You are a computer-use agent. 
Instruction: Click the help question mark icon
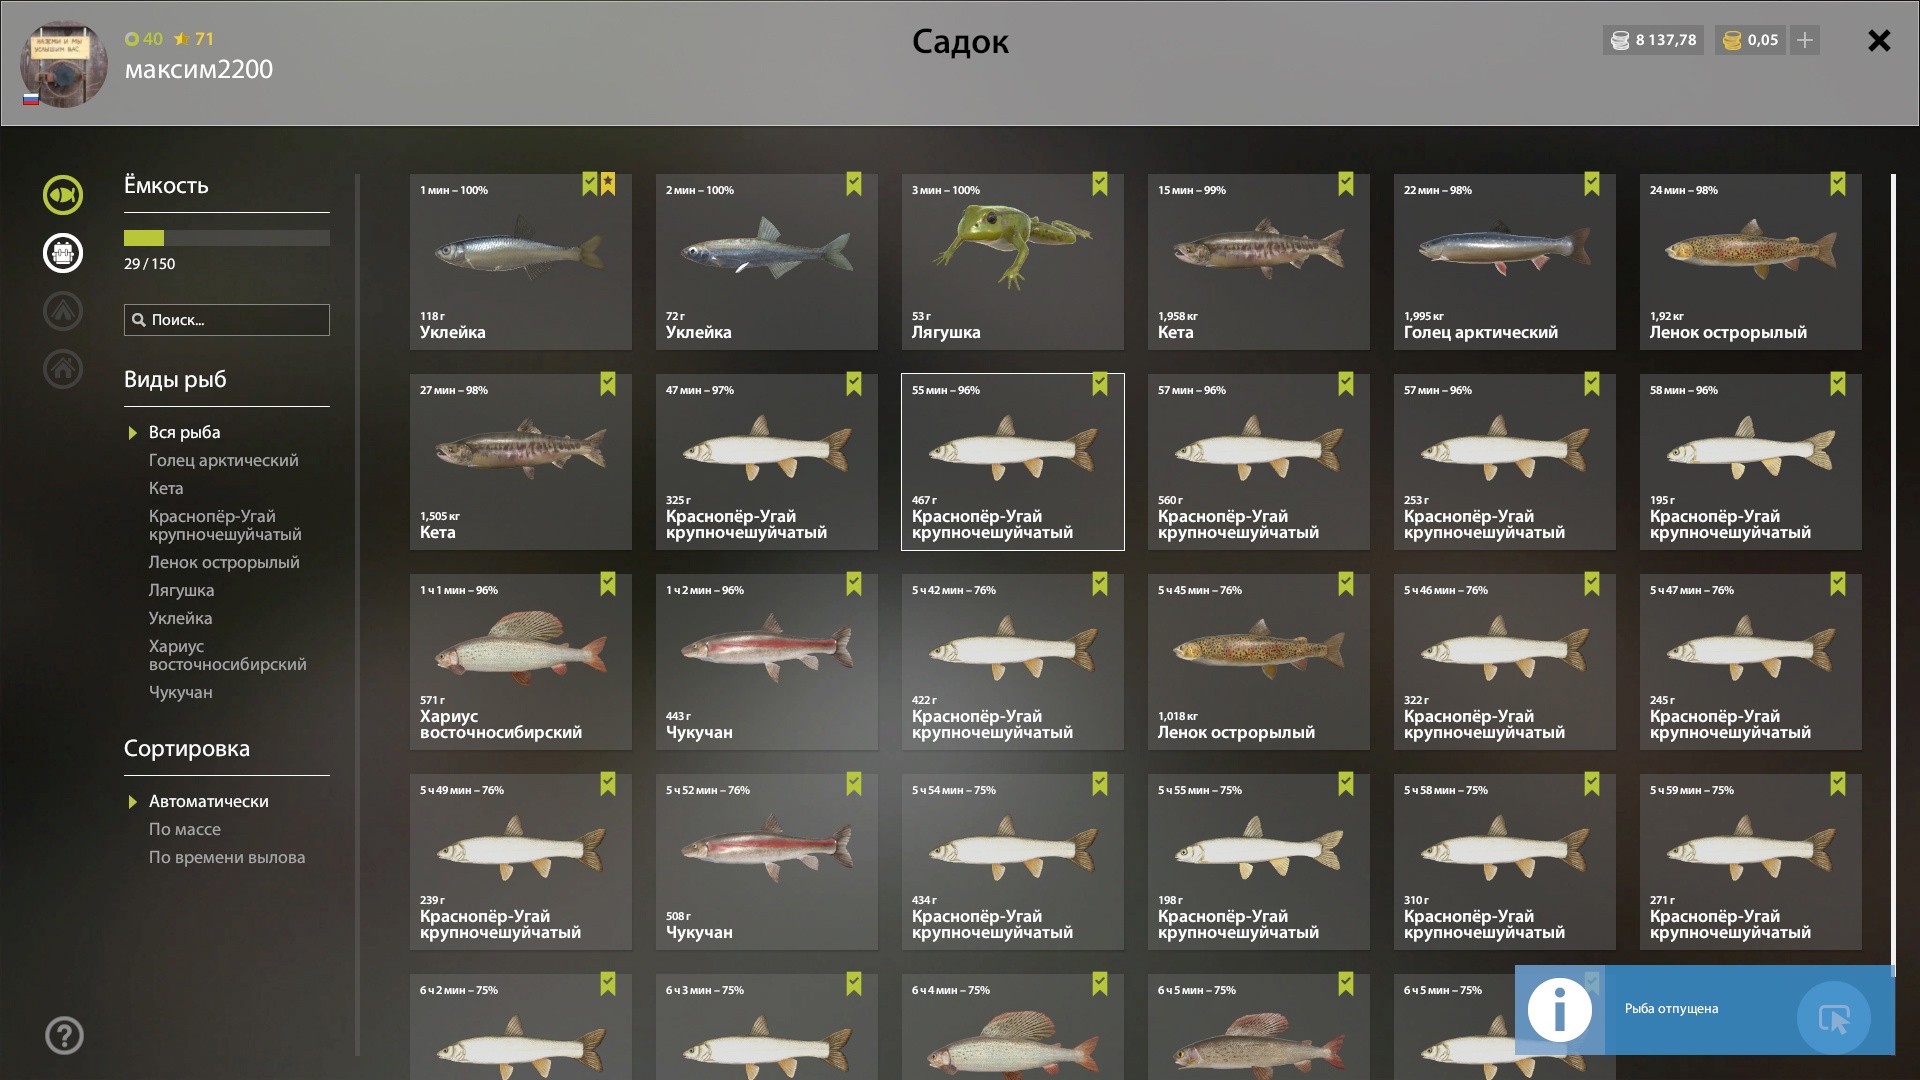tap(64, 1036)
